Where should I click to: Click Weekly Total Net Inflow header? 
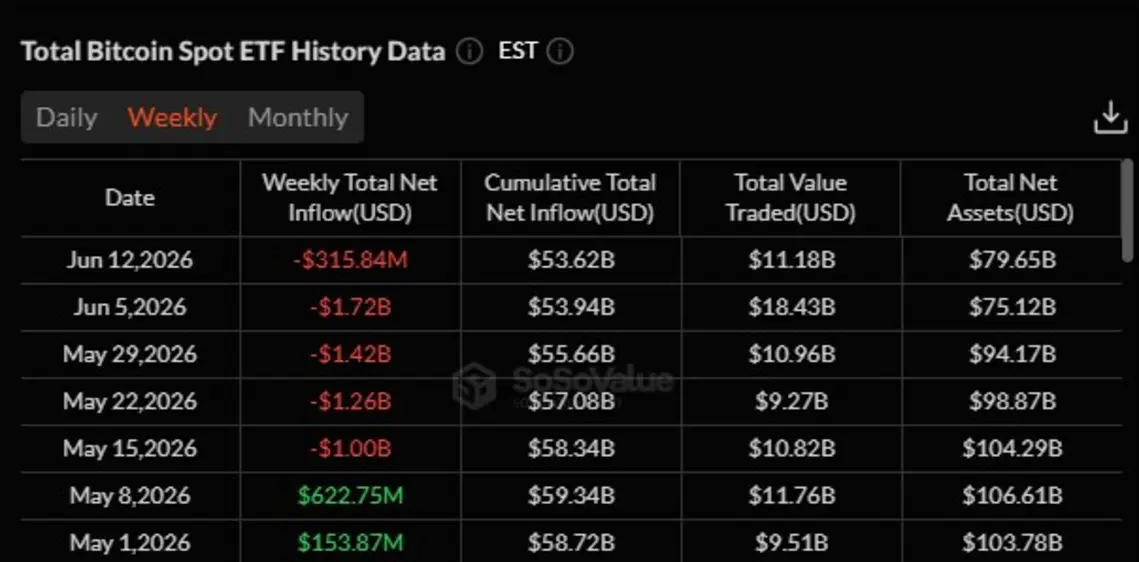(x=349, y=197)
